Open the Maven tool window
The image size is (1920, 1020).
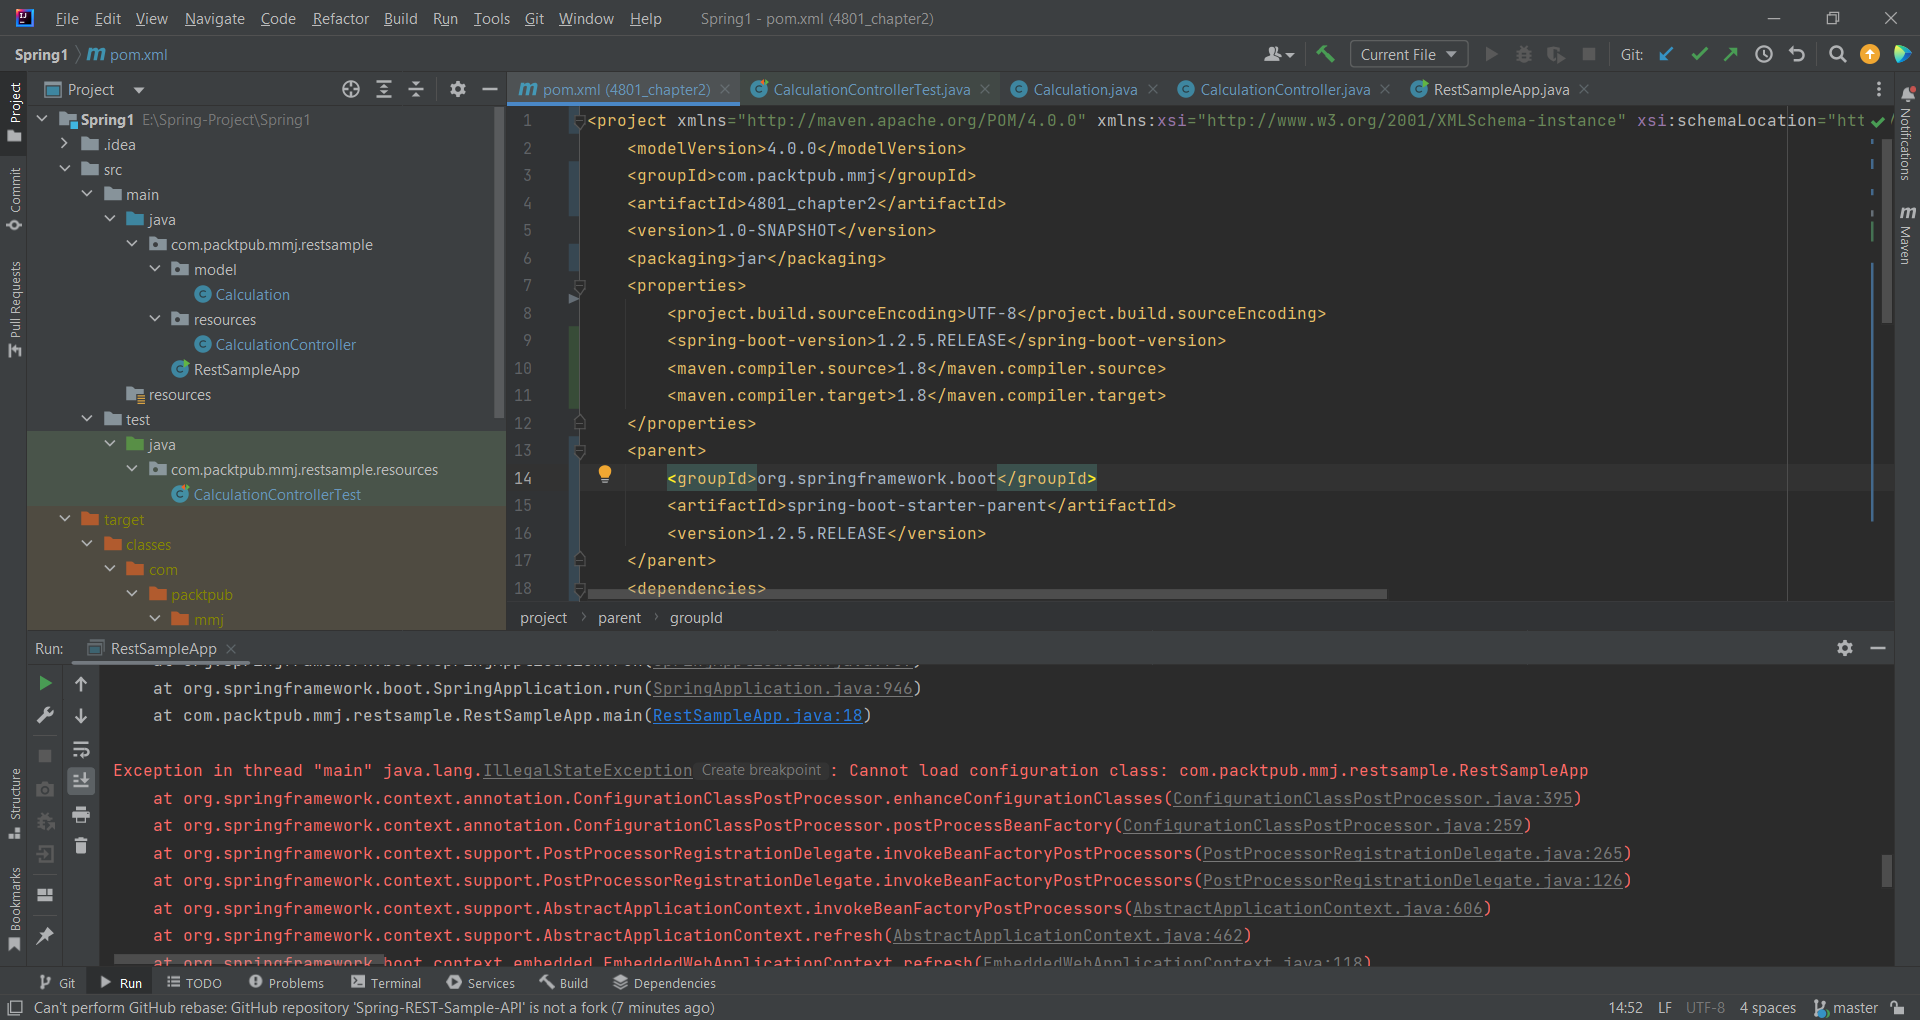coord(1907,235)
